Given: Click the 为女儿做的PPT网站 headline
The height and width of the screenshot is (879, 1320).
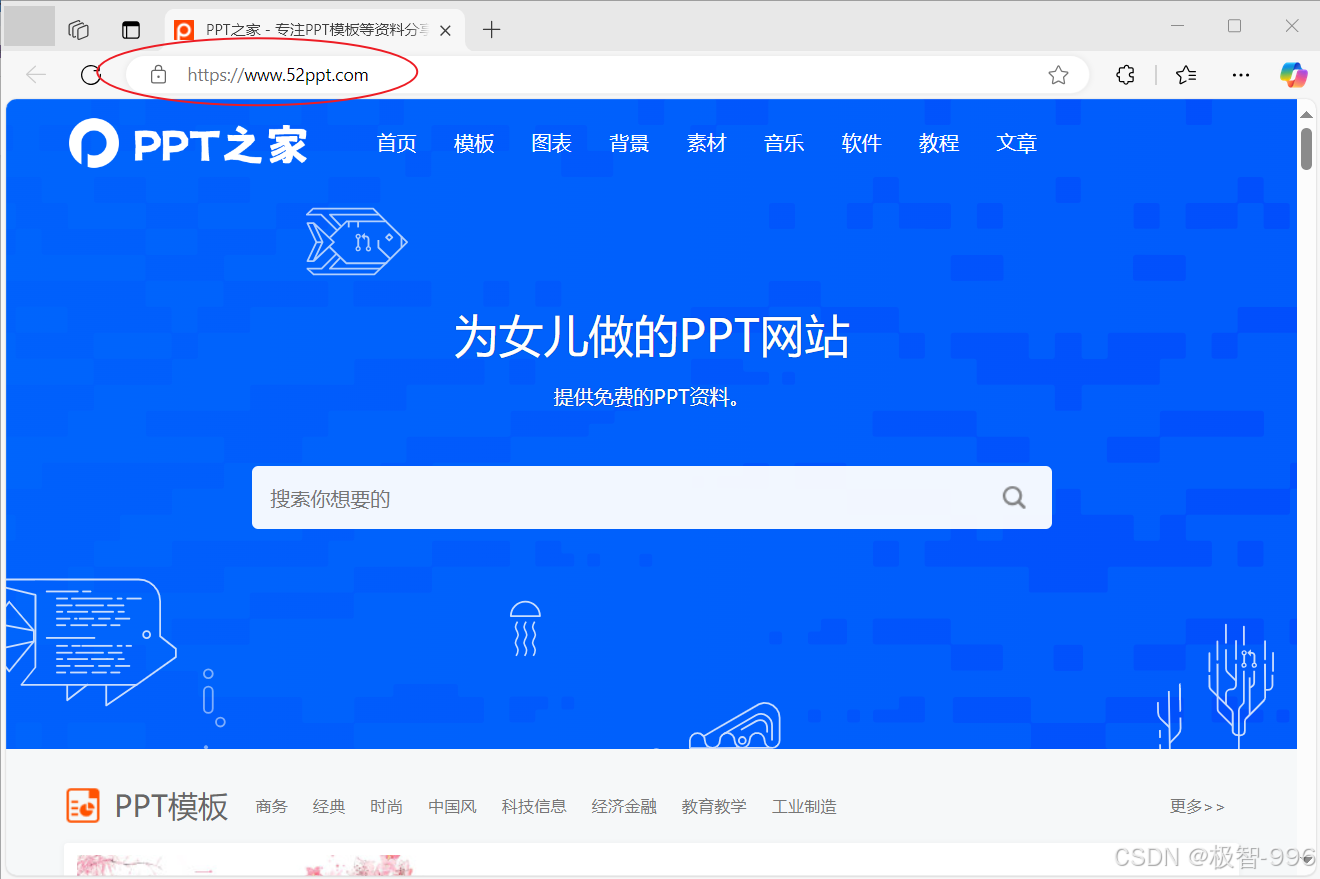Looking at the screenshot, I should [x=652, y=336].
